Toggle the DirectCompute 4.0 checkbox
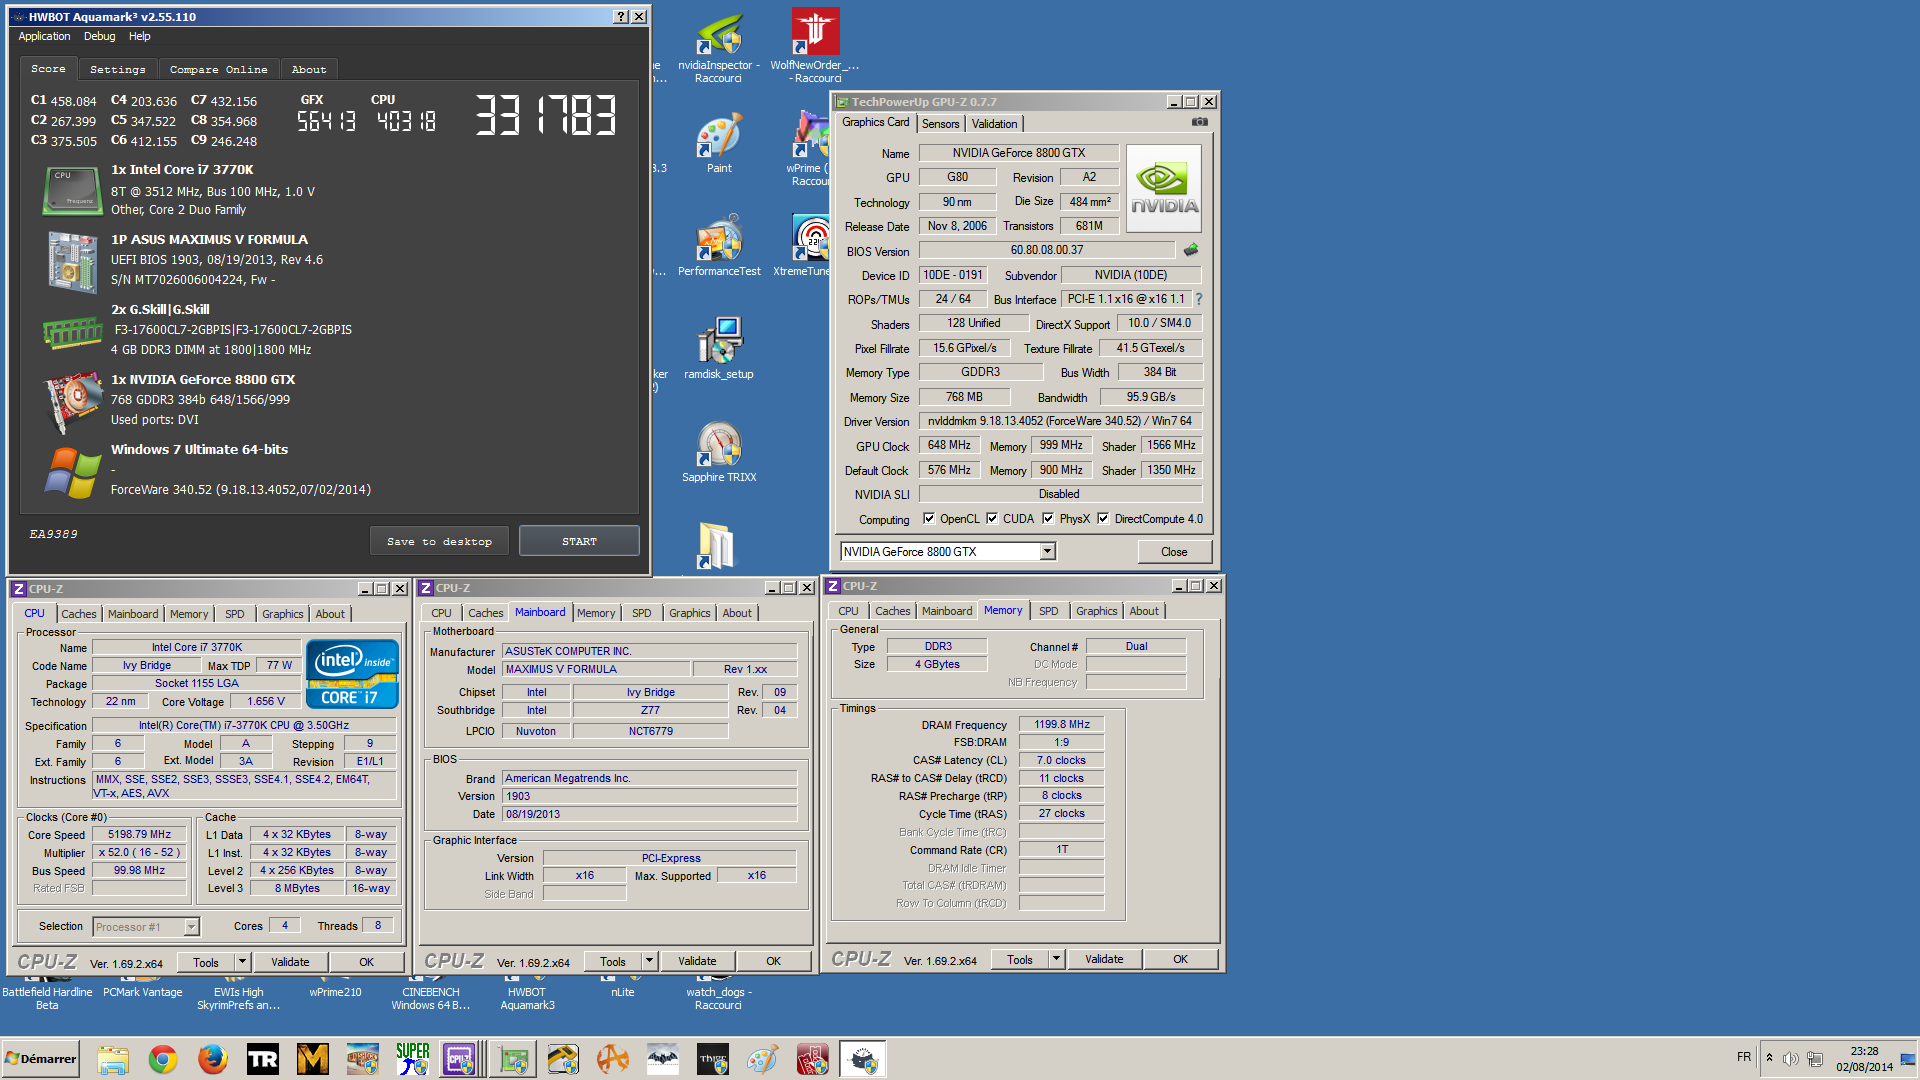 (1103, 519)
